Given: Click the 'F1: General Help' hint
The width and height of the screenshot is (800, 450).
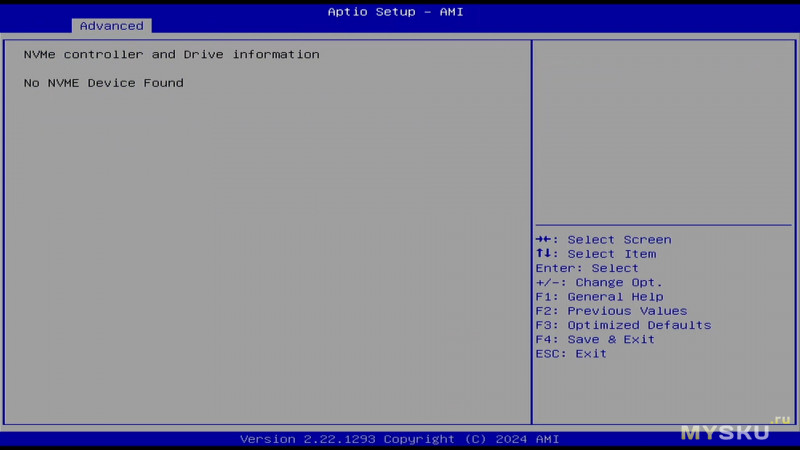Looking at the screenshot, I should click(x=599, y=296).
